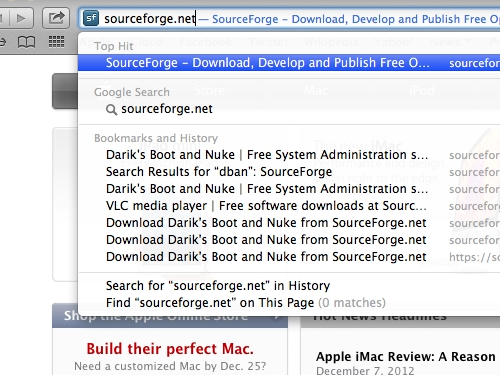Click the News bookmarks dropdown

[x=451, y=42]
